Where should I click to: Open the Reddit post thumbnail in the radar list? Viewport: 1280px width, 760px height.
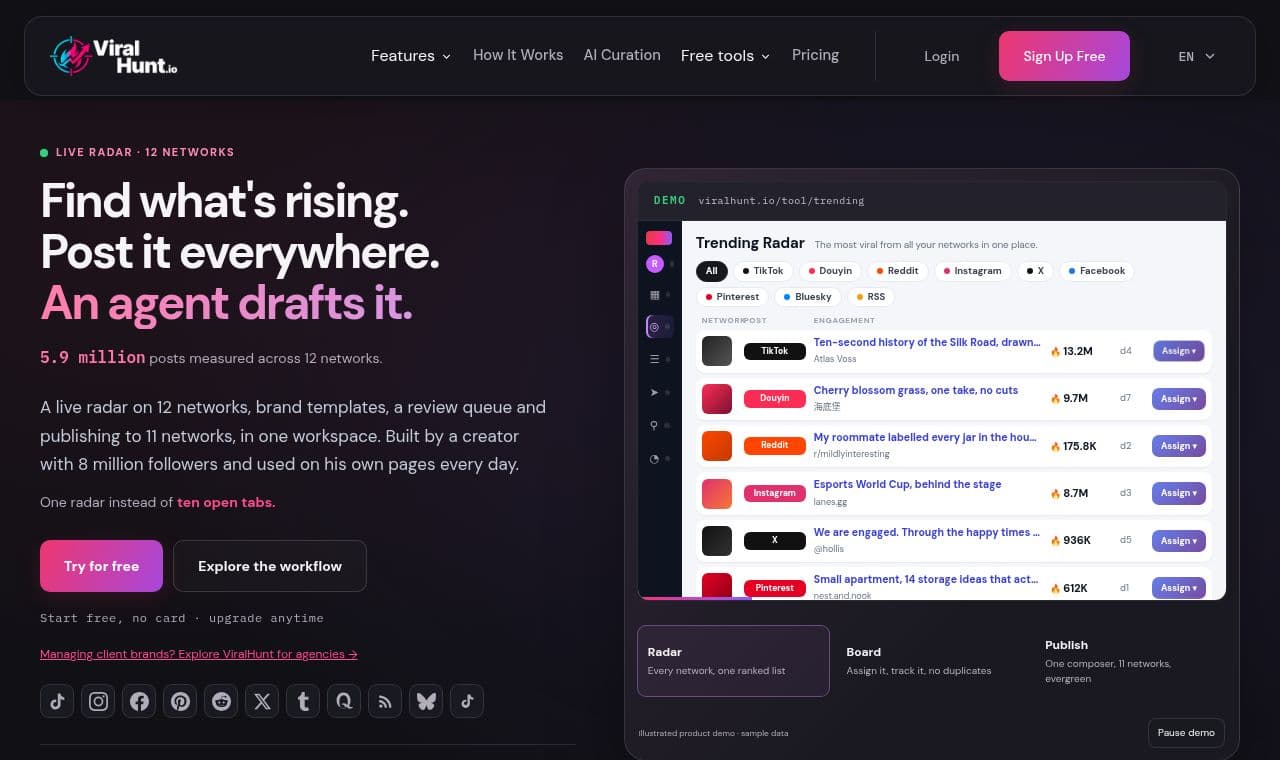tap(717, 446)
